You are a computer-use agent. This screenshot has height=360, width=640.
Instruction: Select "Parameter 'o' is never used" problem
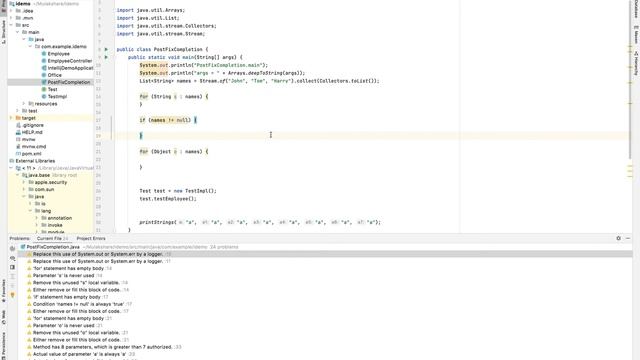click(x=63, y=325)
